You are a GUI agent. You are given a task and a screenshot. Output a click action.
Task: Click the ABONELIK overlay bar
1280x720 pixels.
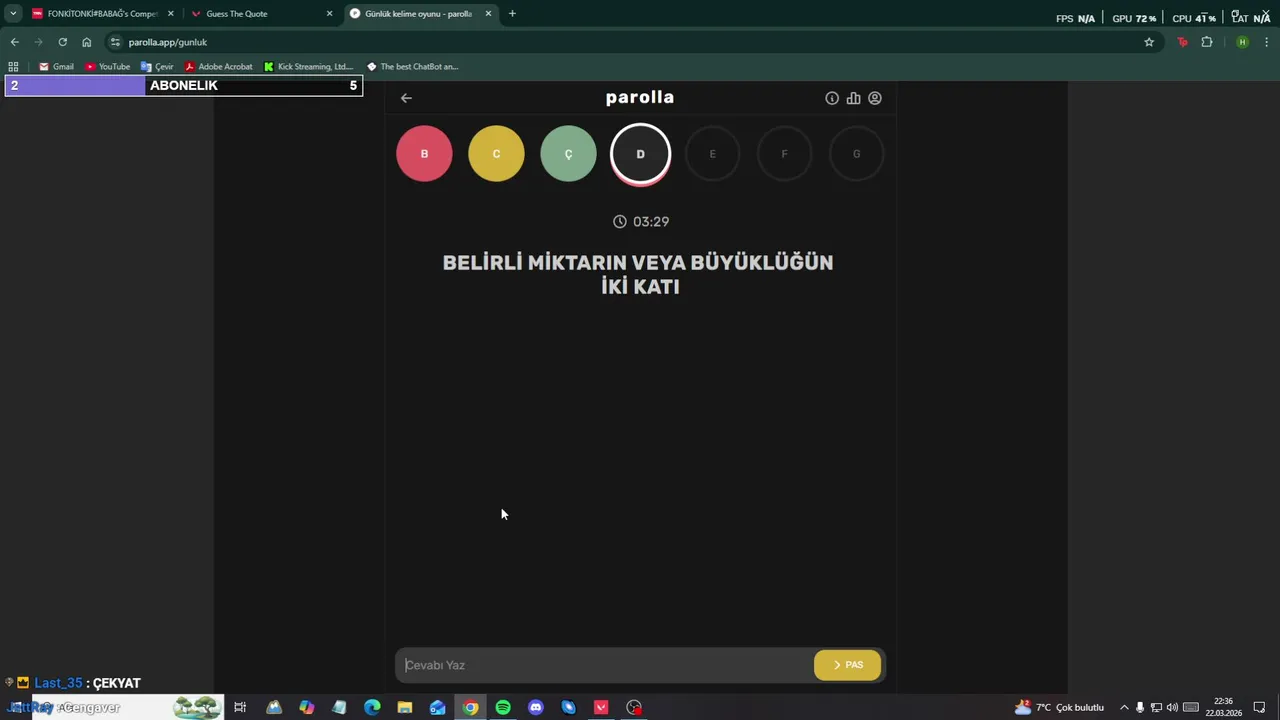183,86
